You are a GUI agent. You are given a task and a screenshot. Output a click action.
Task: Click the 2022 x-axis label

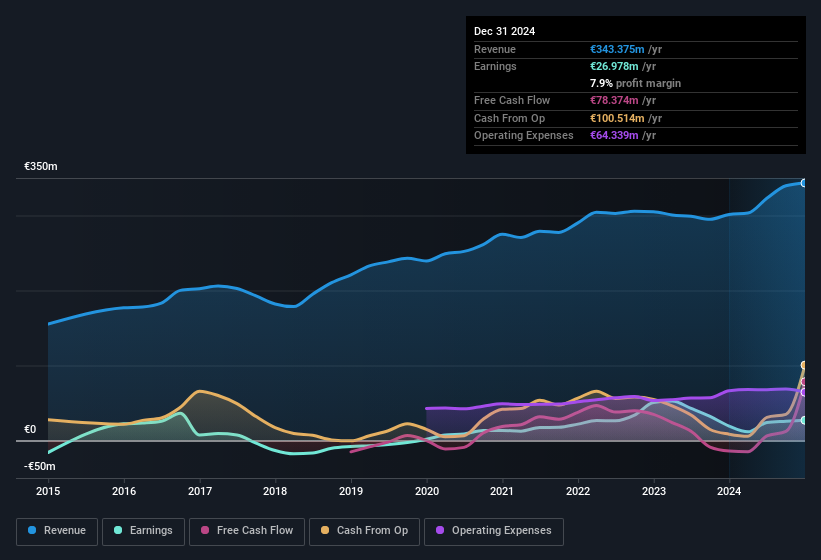tap(578, 491)
